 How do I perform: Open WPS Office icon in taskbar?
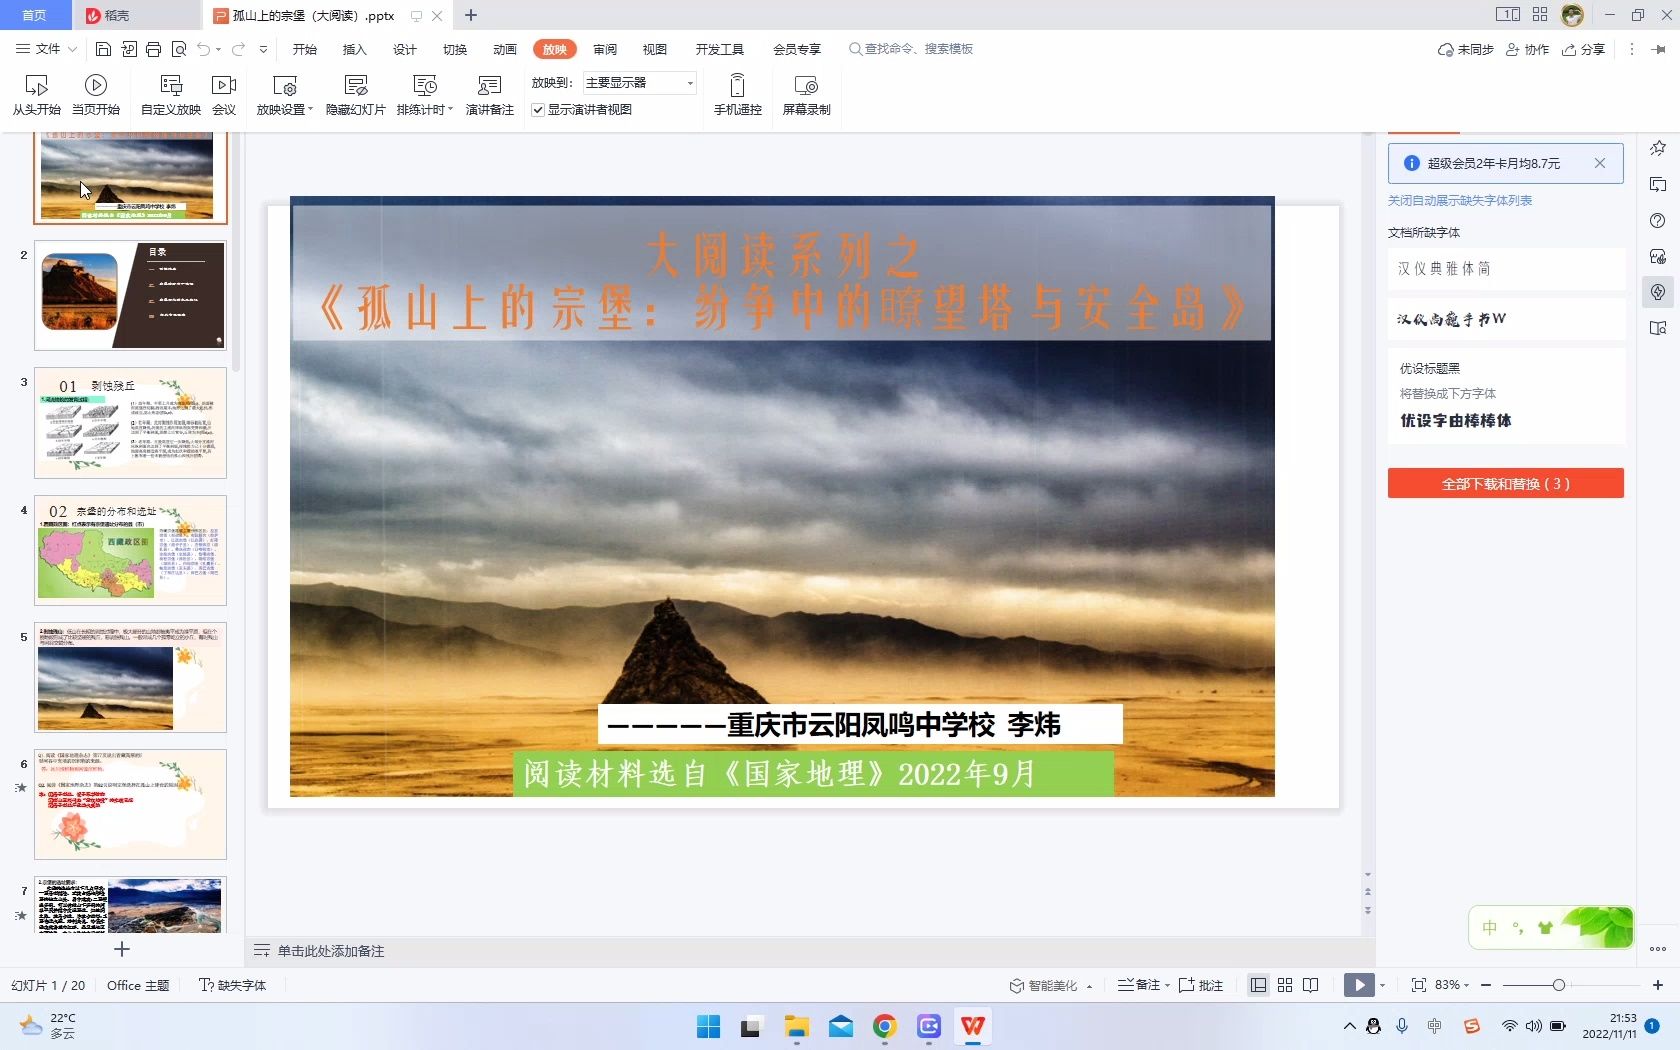click(x=972, y=1026)
